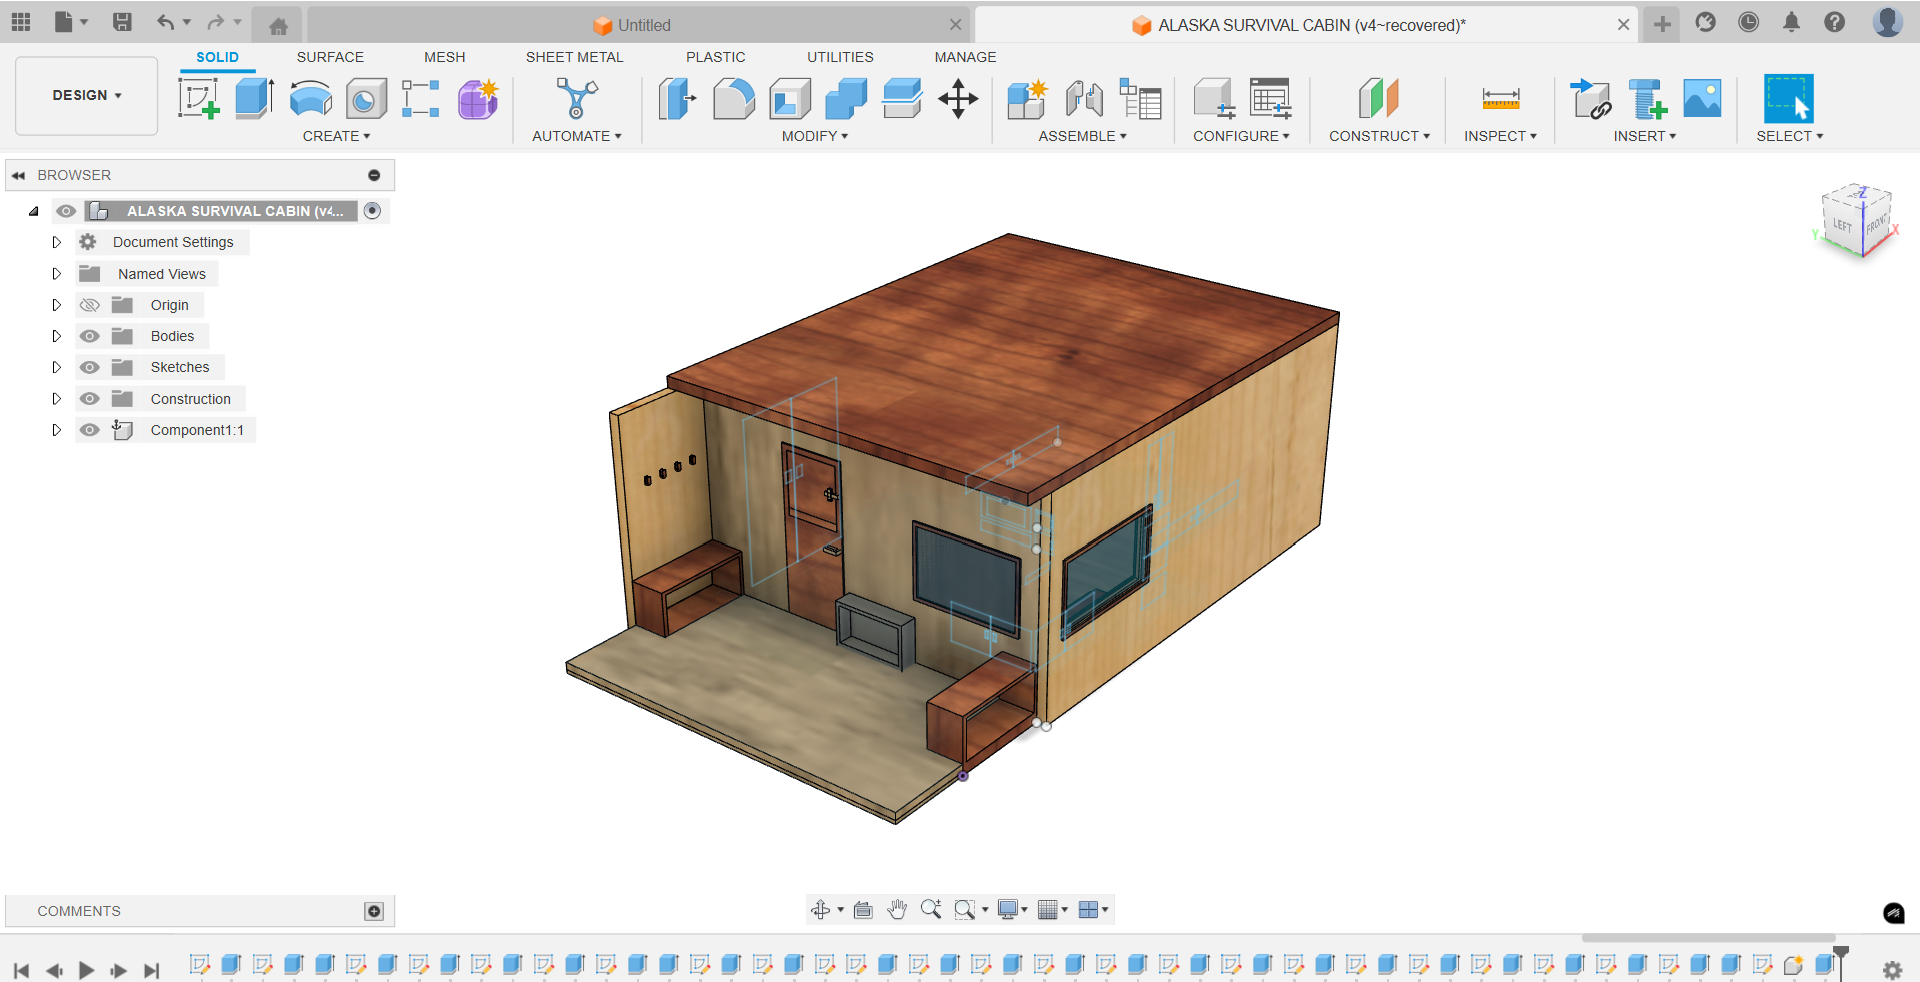The width and height of the screenshot is (1920, 982).
Task: Expand the Origin folder
Action: pos(57,305)
